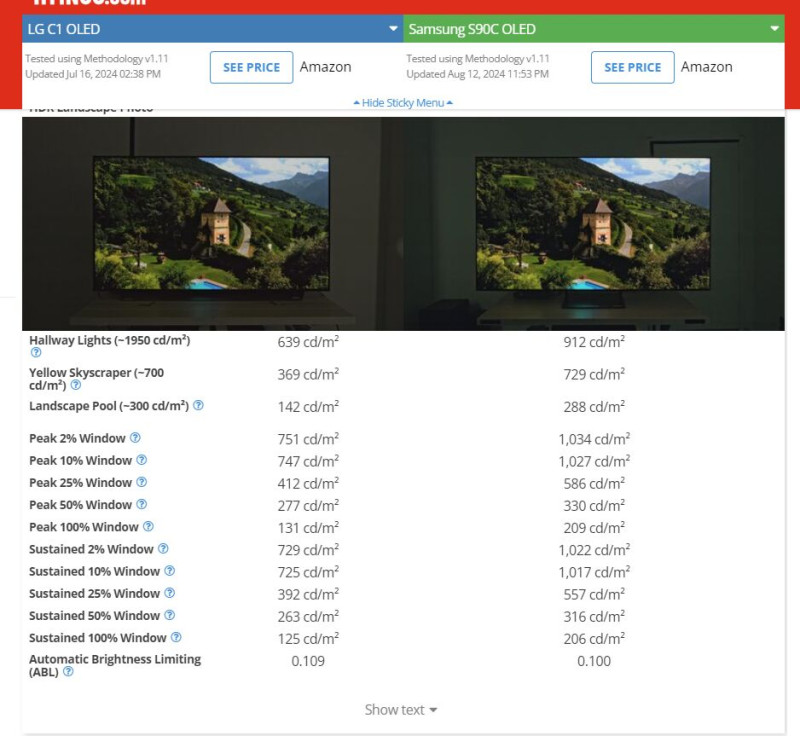Open Amazon link for LG C1

pyautogui.click(x=326, y=67)
